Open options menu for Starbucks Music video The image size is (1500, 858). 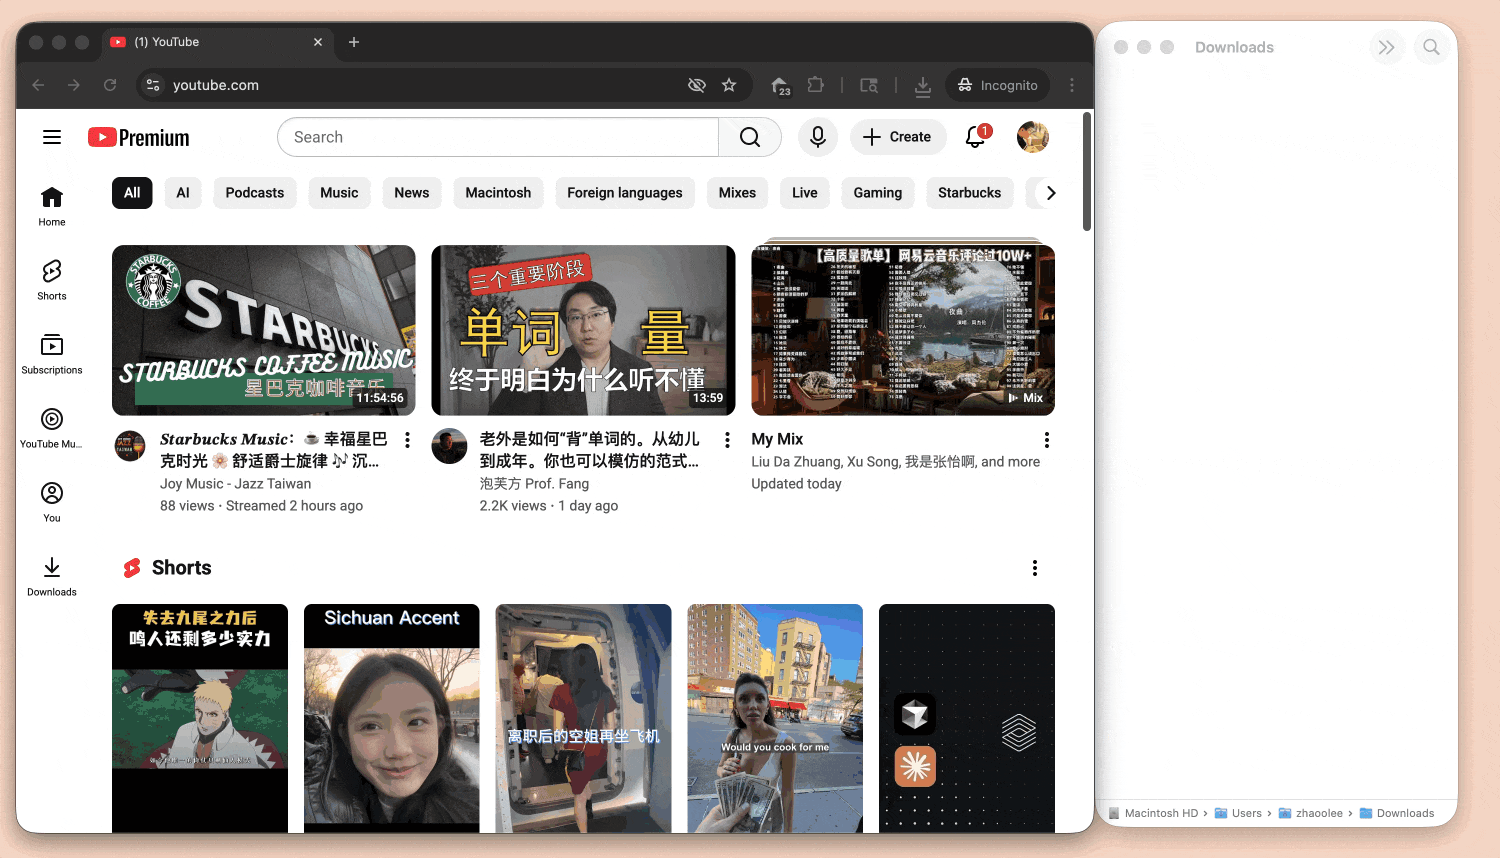click(407, 440)
